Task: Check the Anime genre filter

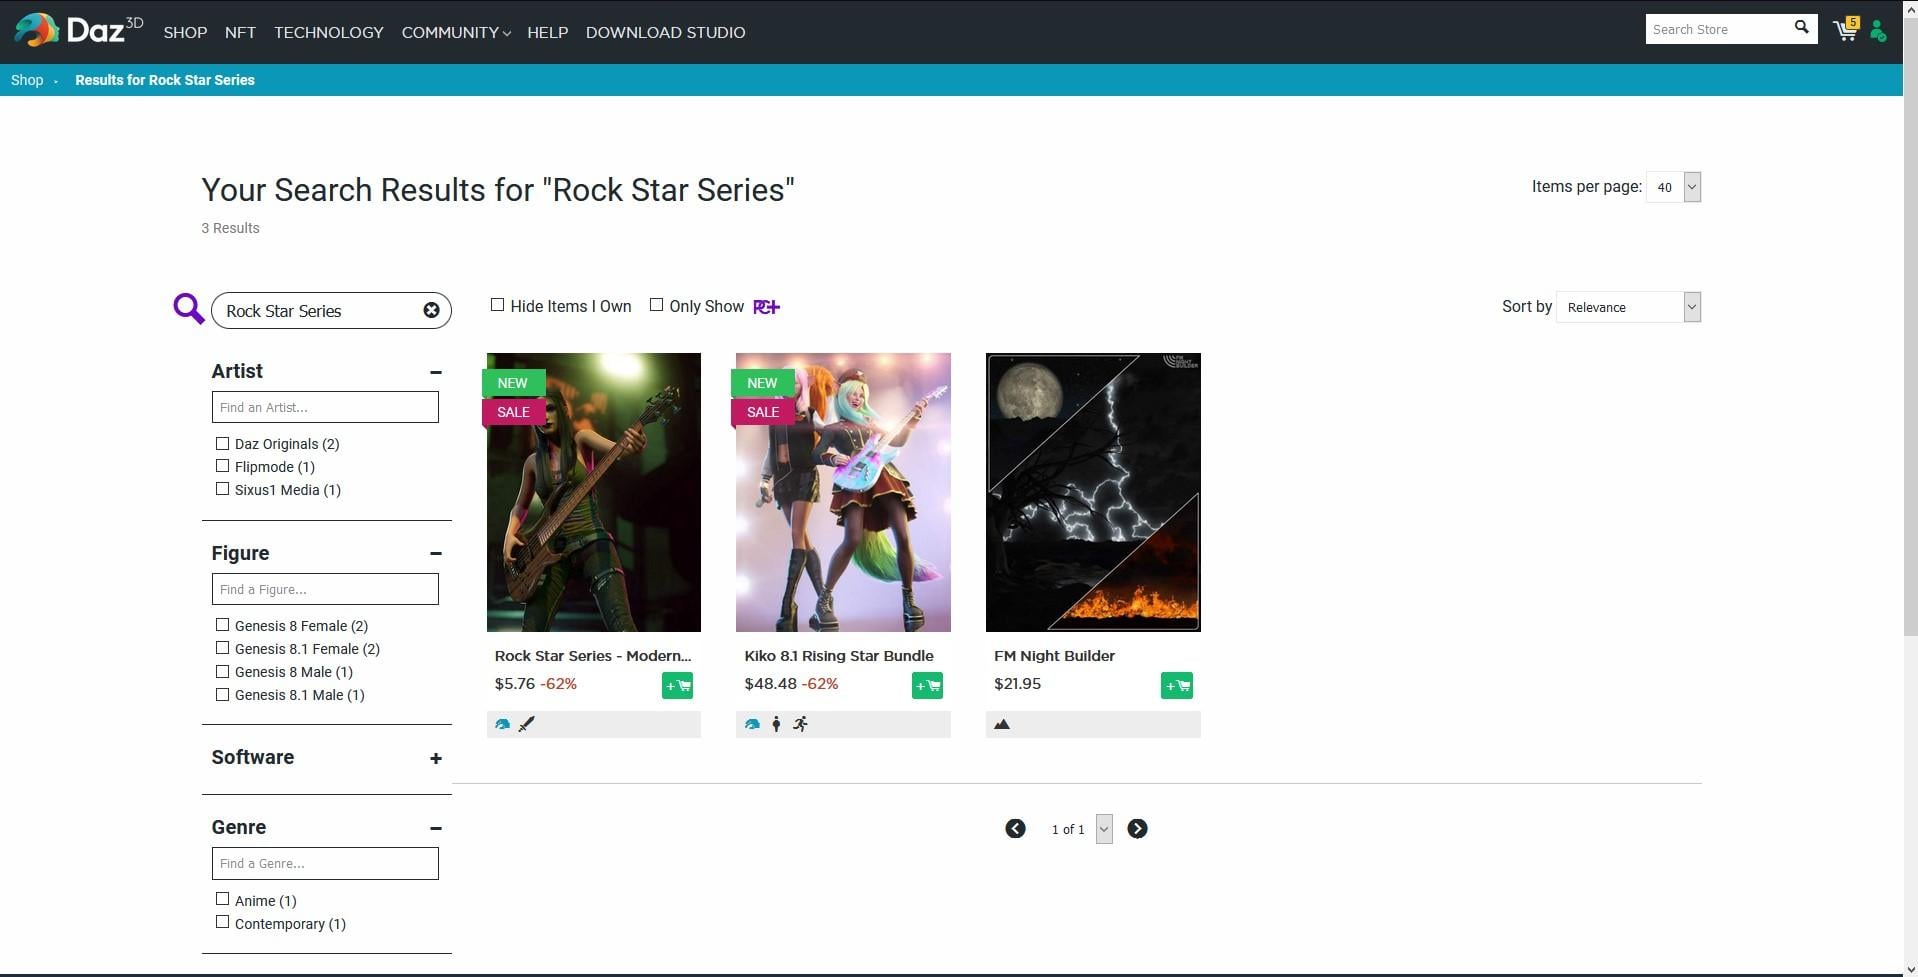Action: coord(222,899)
